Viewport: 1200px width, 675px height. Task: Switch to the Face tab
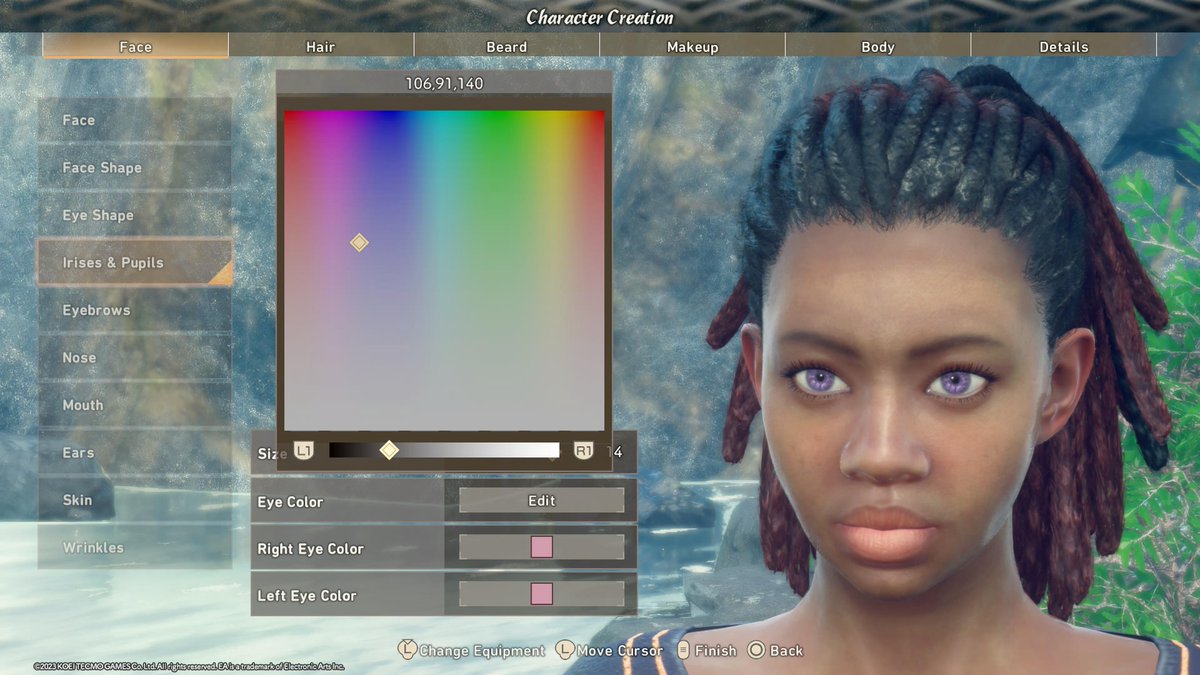click(x=135, y=46)
